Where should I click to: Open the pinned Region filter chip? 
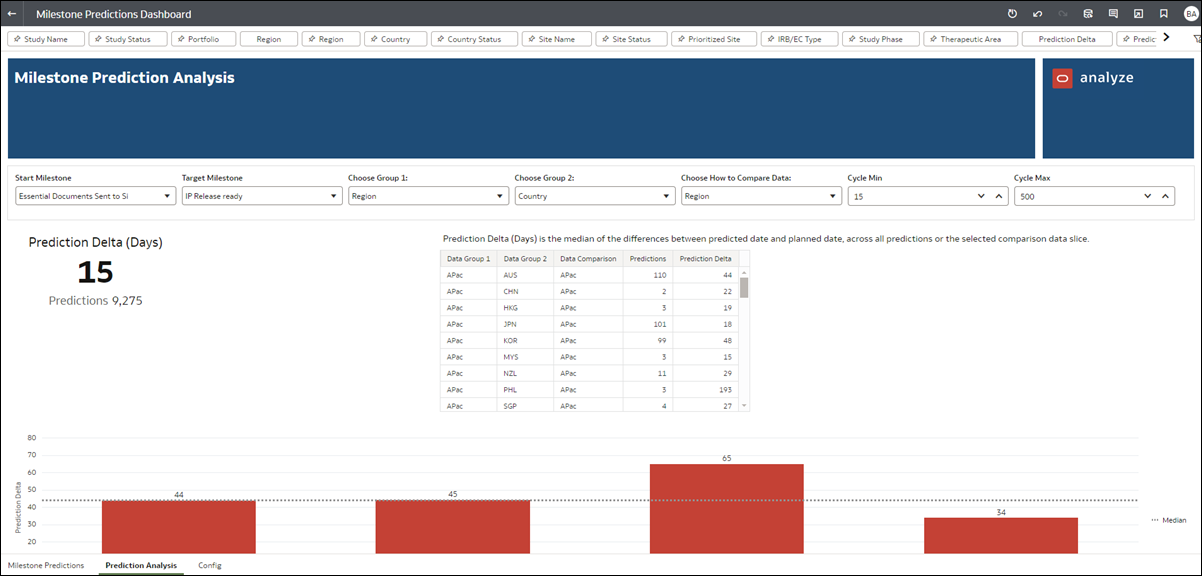330,39
